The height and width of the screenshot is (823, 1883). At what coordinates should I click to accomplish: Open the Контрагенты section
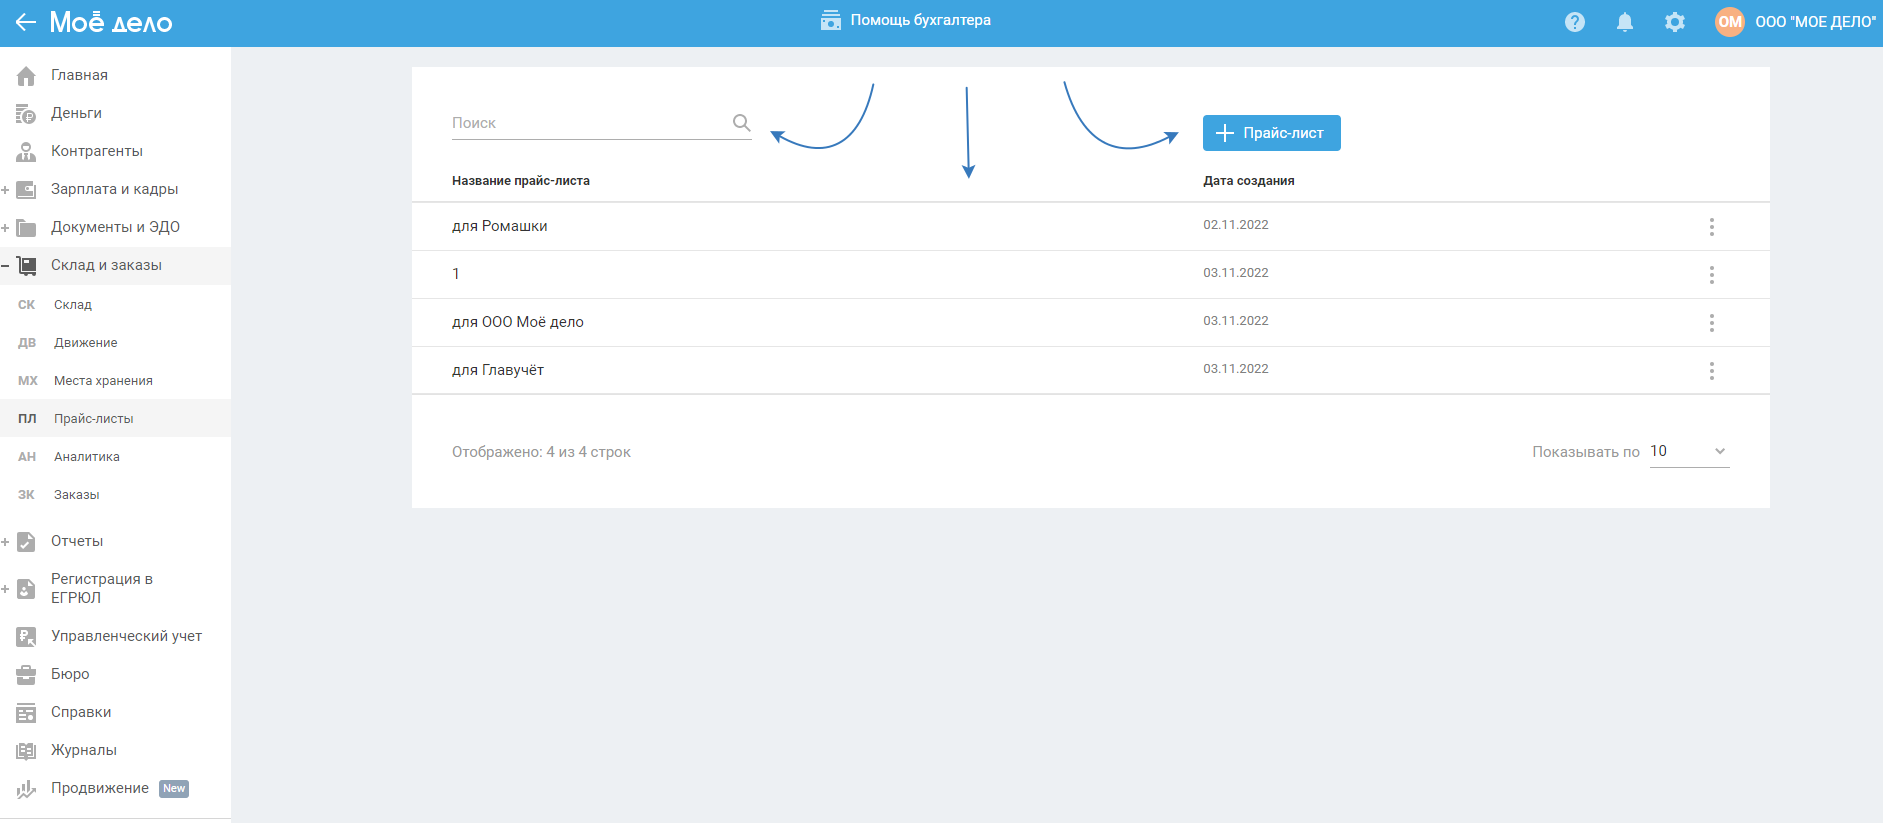[x=97, y=151]
